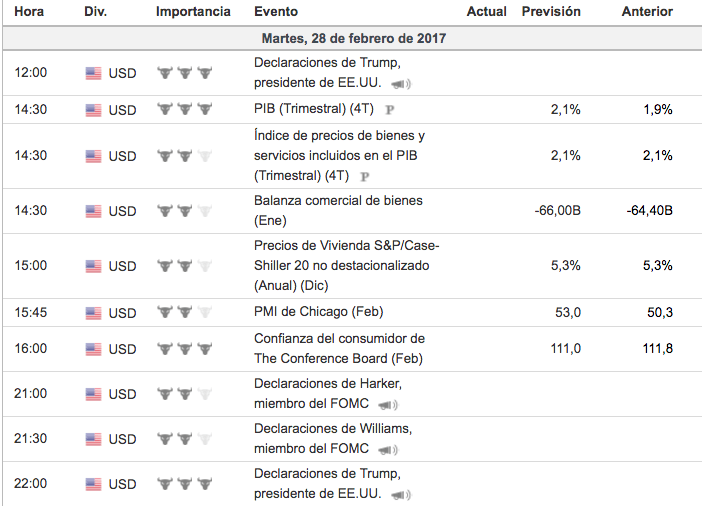Sort by the Hora column header
This screenshot has width=702, height=506.
30,12
